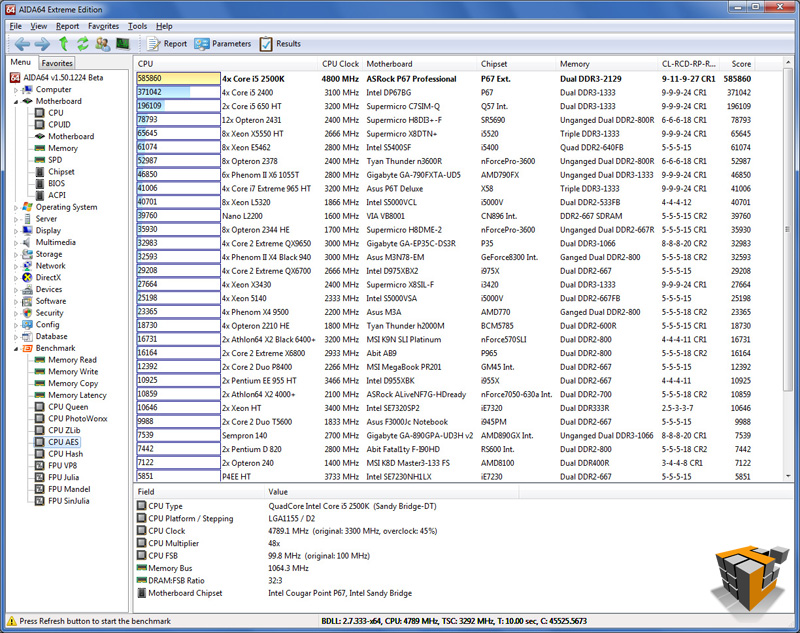Switch to the Menu tab
This screenshot has height=633, width=800.
[x=21, y=62]
